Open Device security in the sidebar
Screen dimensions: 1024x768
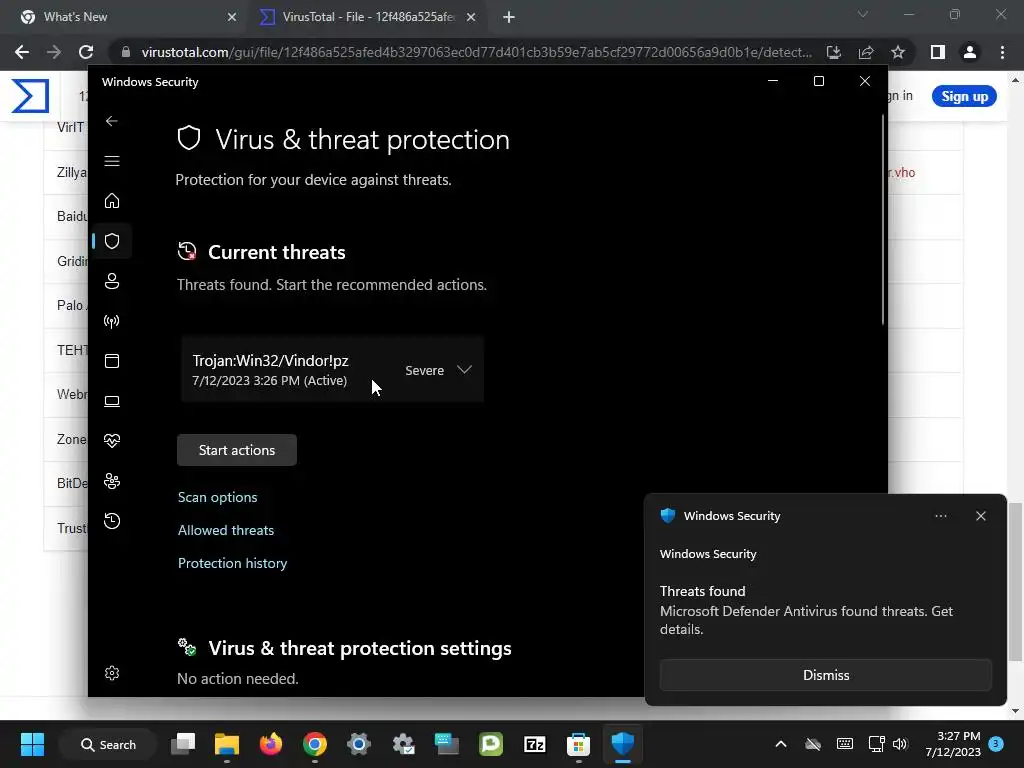[112, 401]
